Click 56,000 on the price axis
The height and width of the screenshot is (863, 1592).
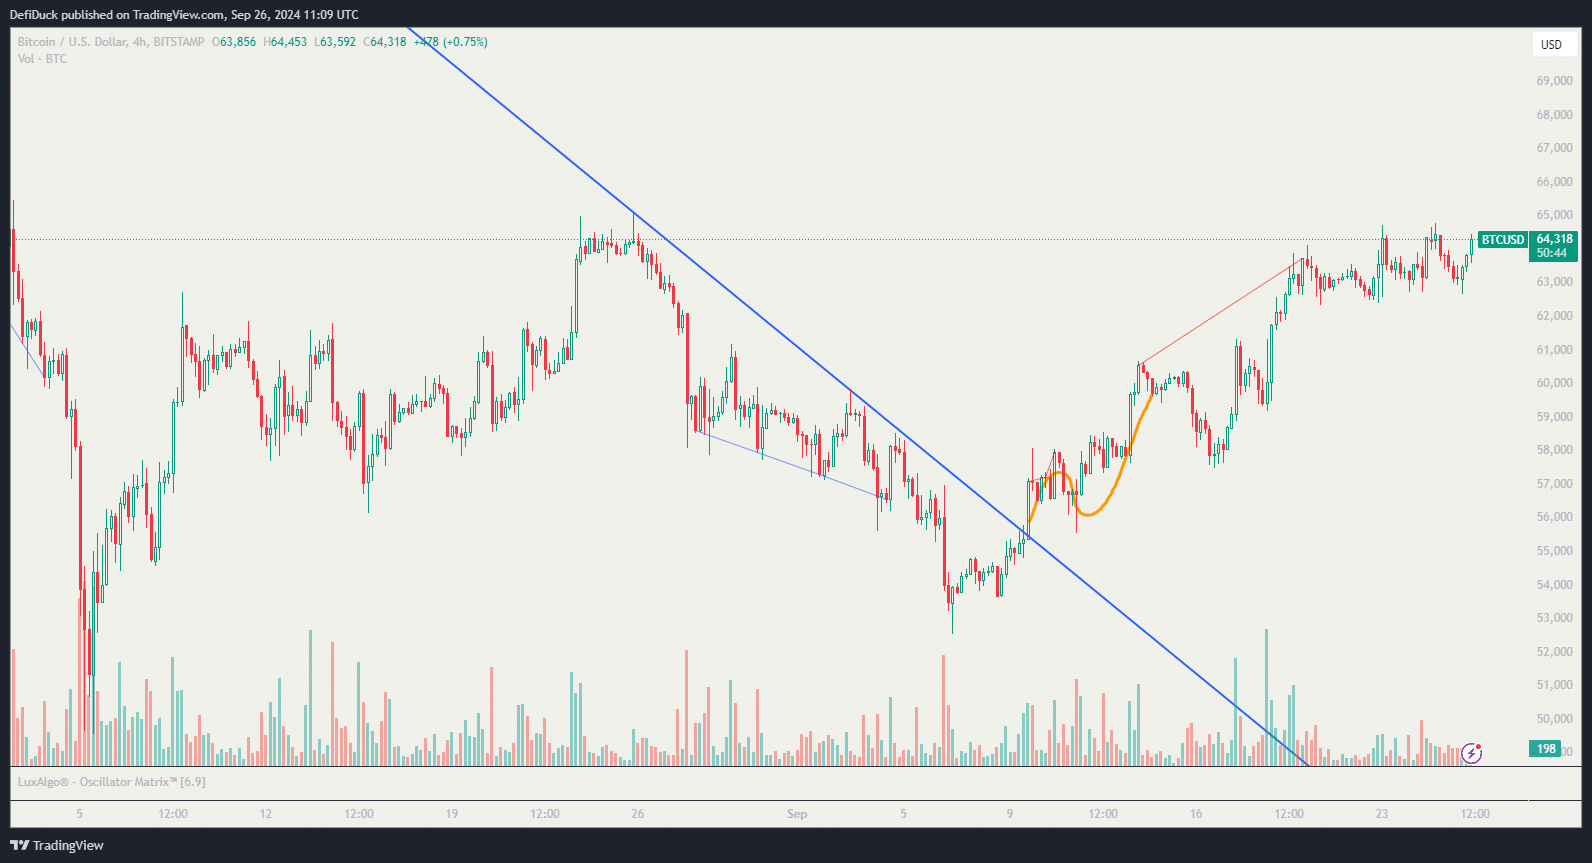pos(1554,517)
